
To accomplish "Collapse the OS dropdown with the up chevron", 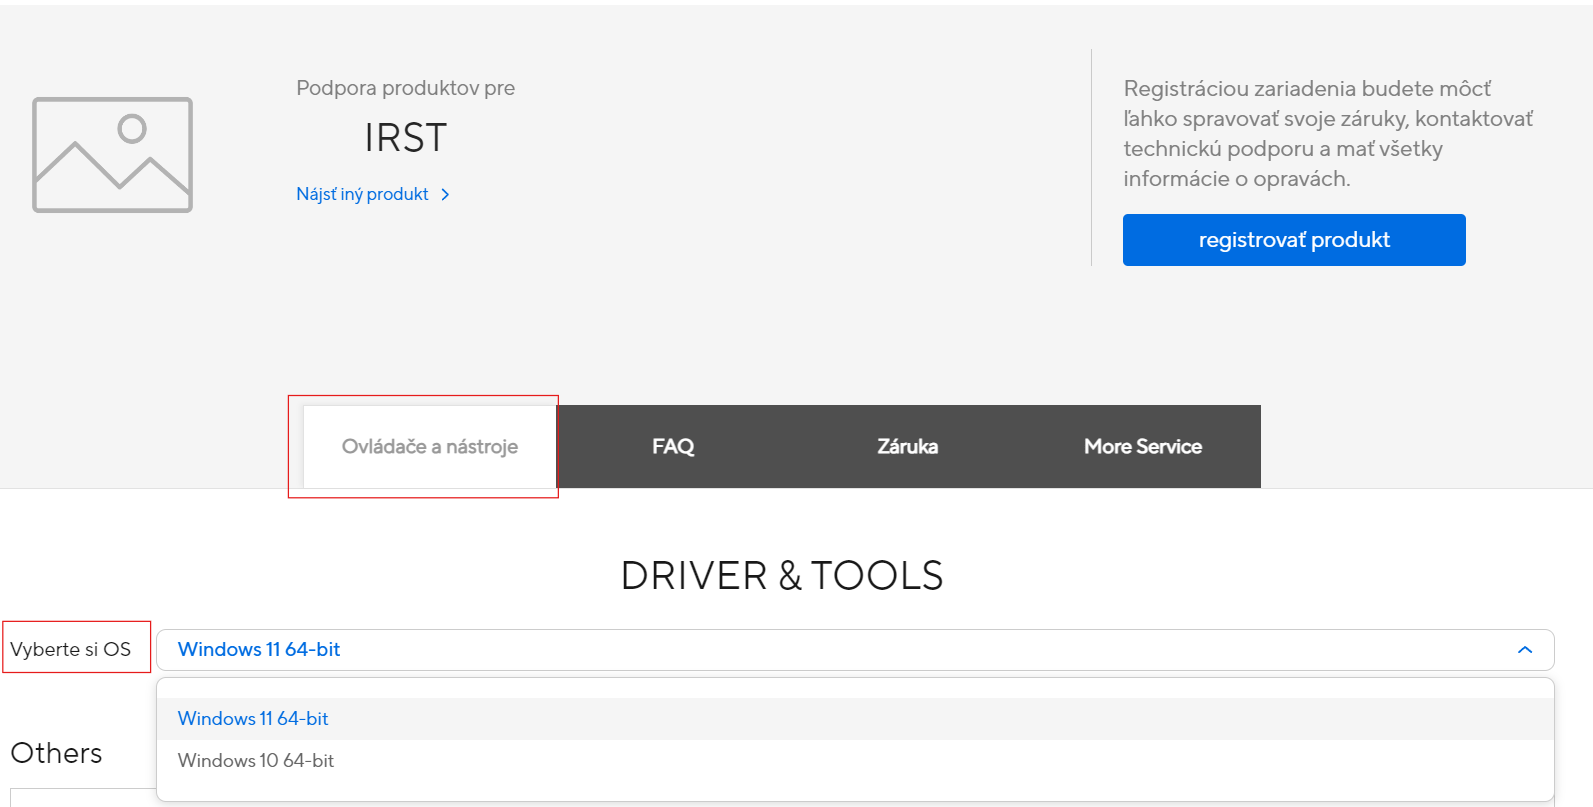I will pos(1525,650).
